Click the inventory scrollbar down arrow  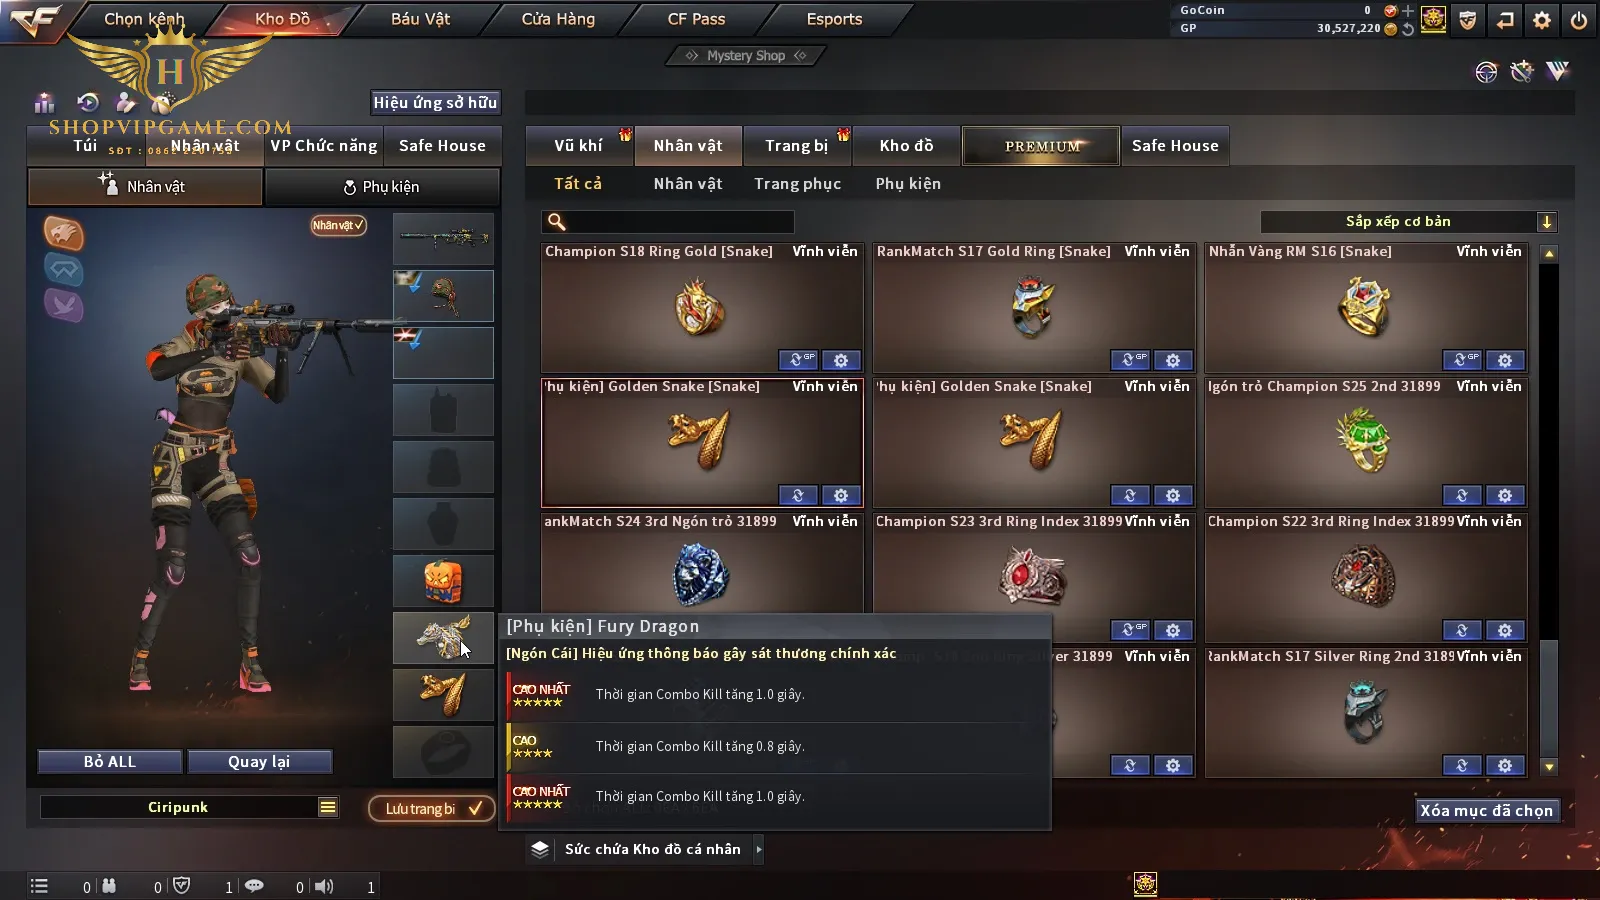1549,767
